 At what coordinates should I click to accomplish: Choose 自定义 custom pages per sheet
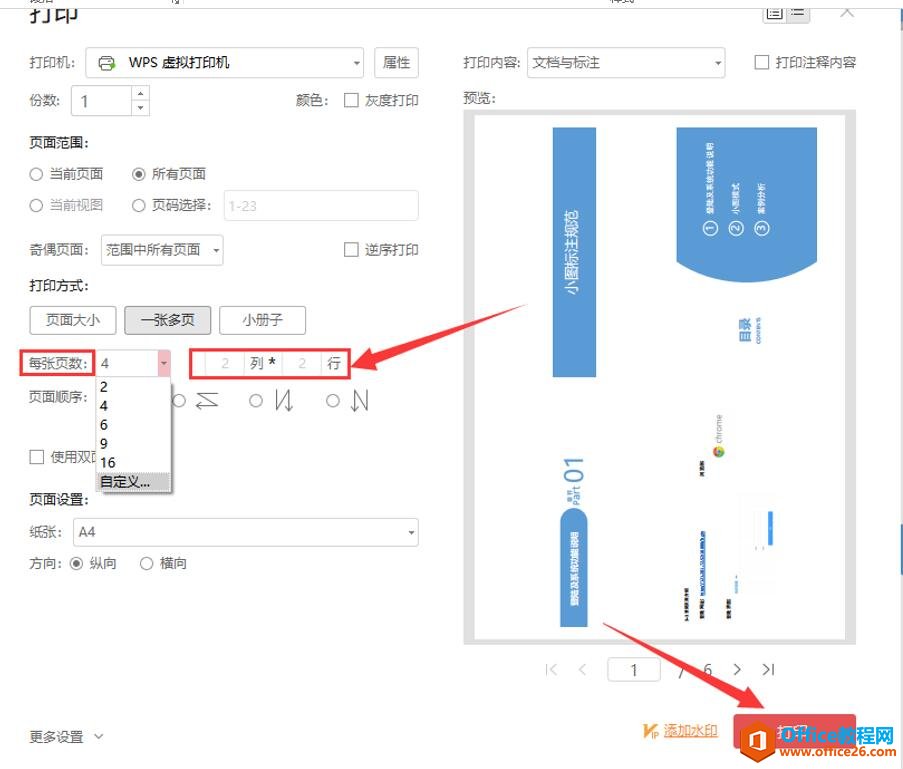[133, 482]
